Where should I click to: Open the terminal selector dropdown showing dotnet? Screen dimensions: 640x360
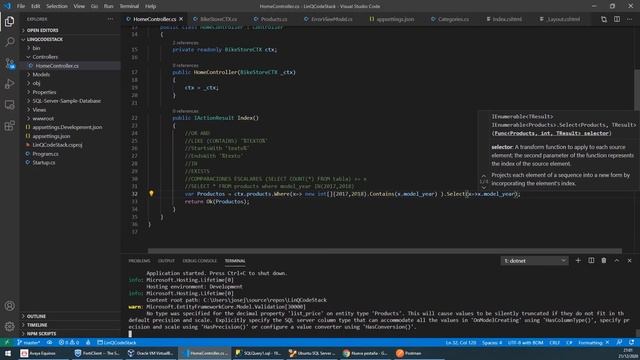click(x=534, y=260)
